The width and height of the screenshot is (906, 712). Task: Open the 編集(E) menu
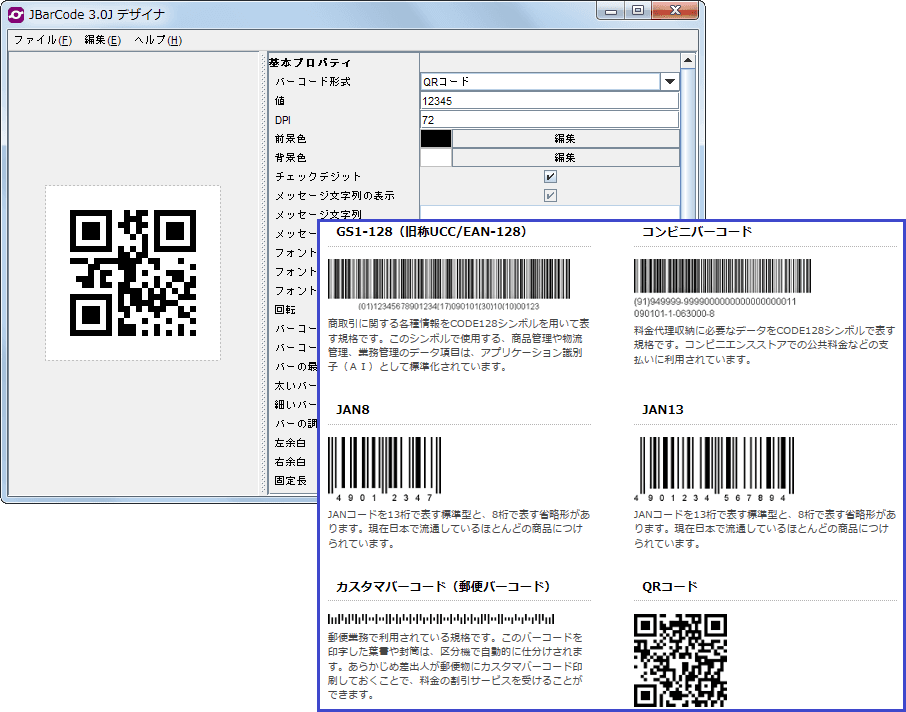[x=102, y=40]
